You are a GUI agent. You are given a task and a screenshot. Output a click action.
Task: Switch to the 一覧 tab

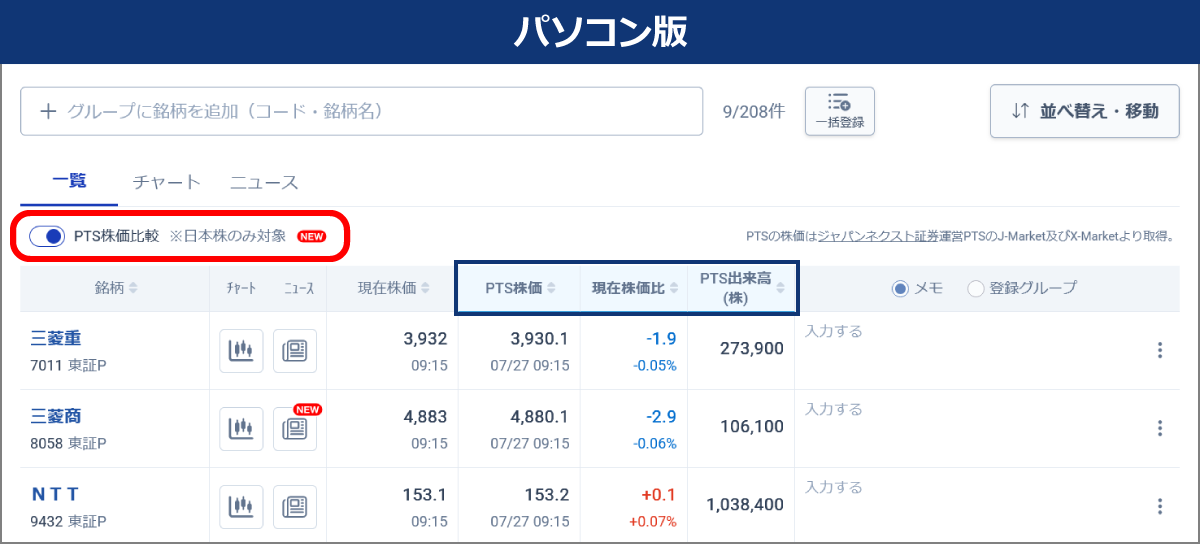tap(69, 182)
